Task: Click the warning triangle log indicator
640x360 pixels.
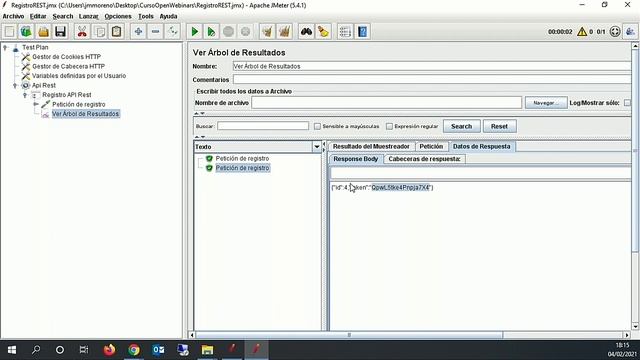Action: [582, 31]
